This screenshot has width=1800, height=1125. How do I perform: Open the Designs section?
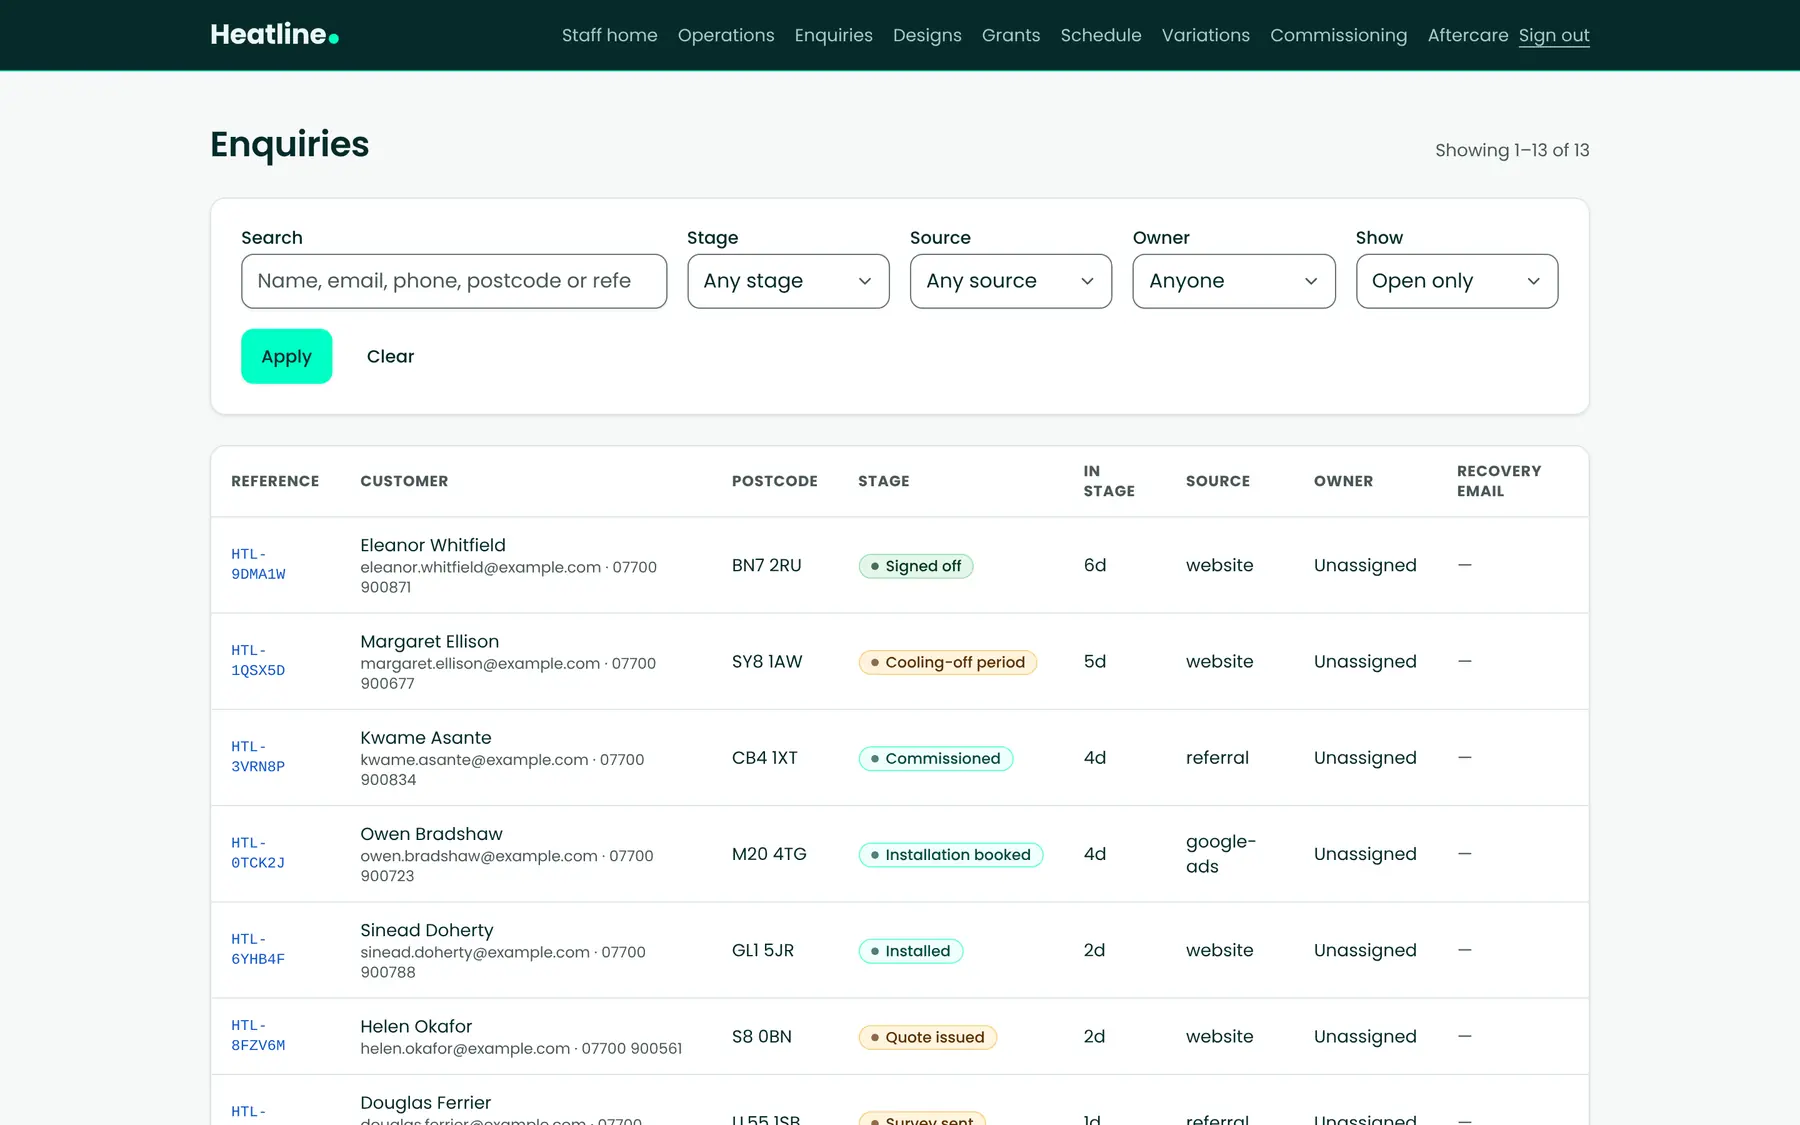click(927, 35)
